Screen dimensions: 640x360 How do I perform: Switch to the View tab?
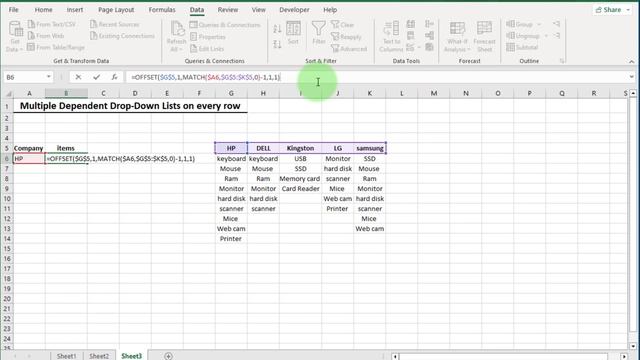point(258,9)
